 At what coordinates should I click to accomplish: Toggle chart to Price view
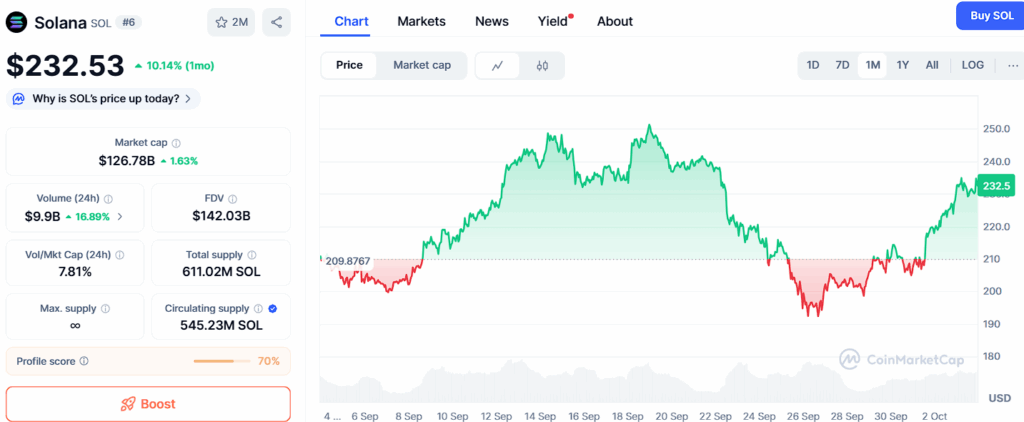pos(349,65)
